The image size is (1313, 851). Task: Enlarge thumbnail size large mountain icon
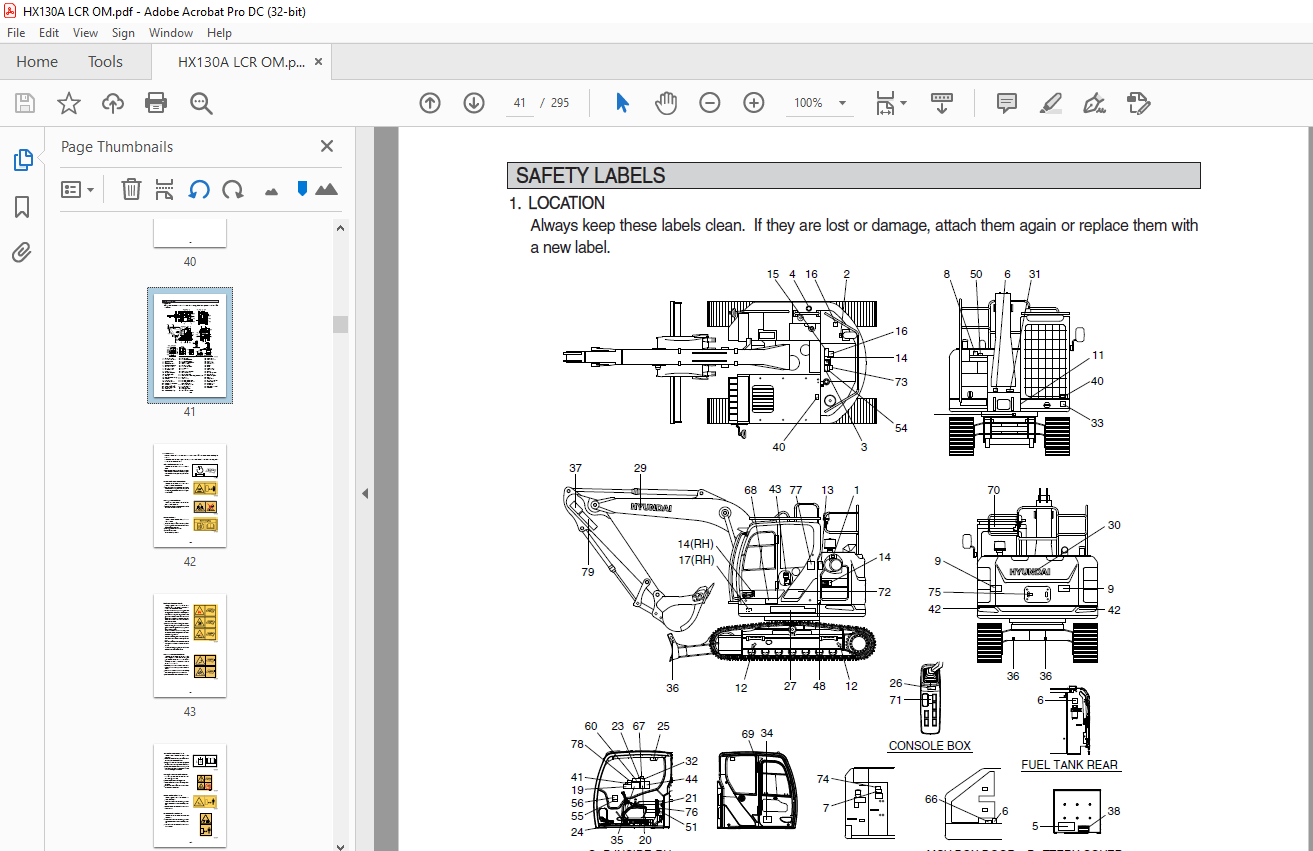(x=326, y=189)
